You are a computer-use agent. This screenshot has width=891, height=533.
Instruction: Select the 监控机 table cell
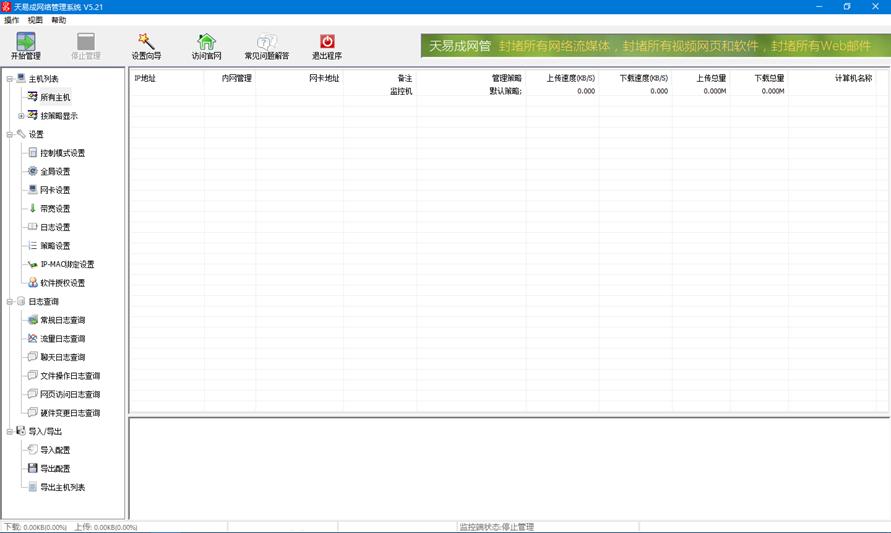click(401, 91)
